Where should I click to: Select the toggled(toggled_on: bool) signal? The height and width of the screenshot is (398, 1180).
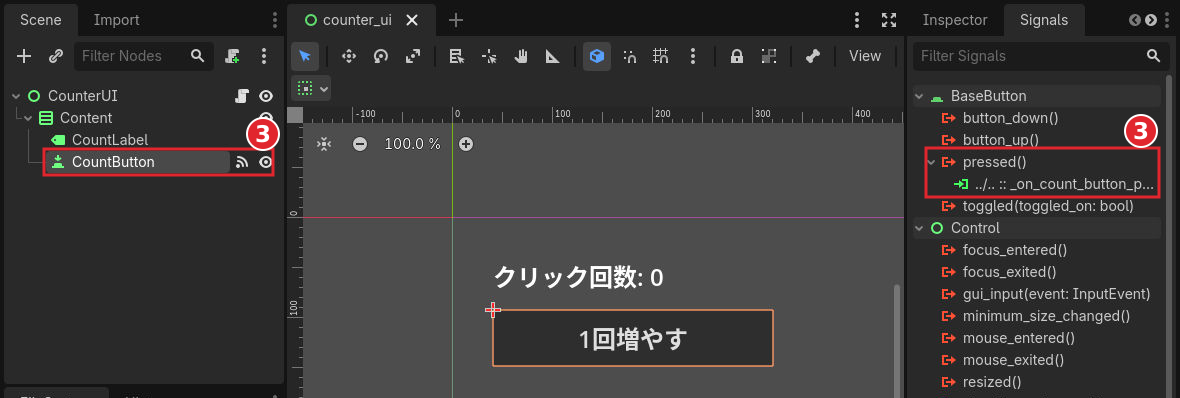click(1048, 205)
